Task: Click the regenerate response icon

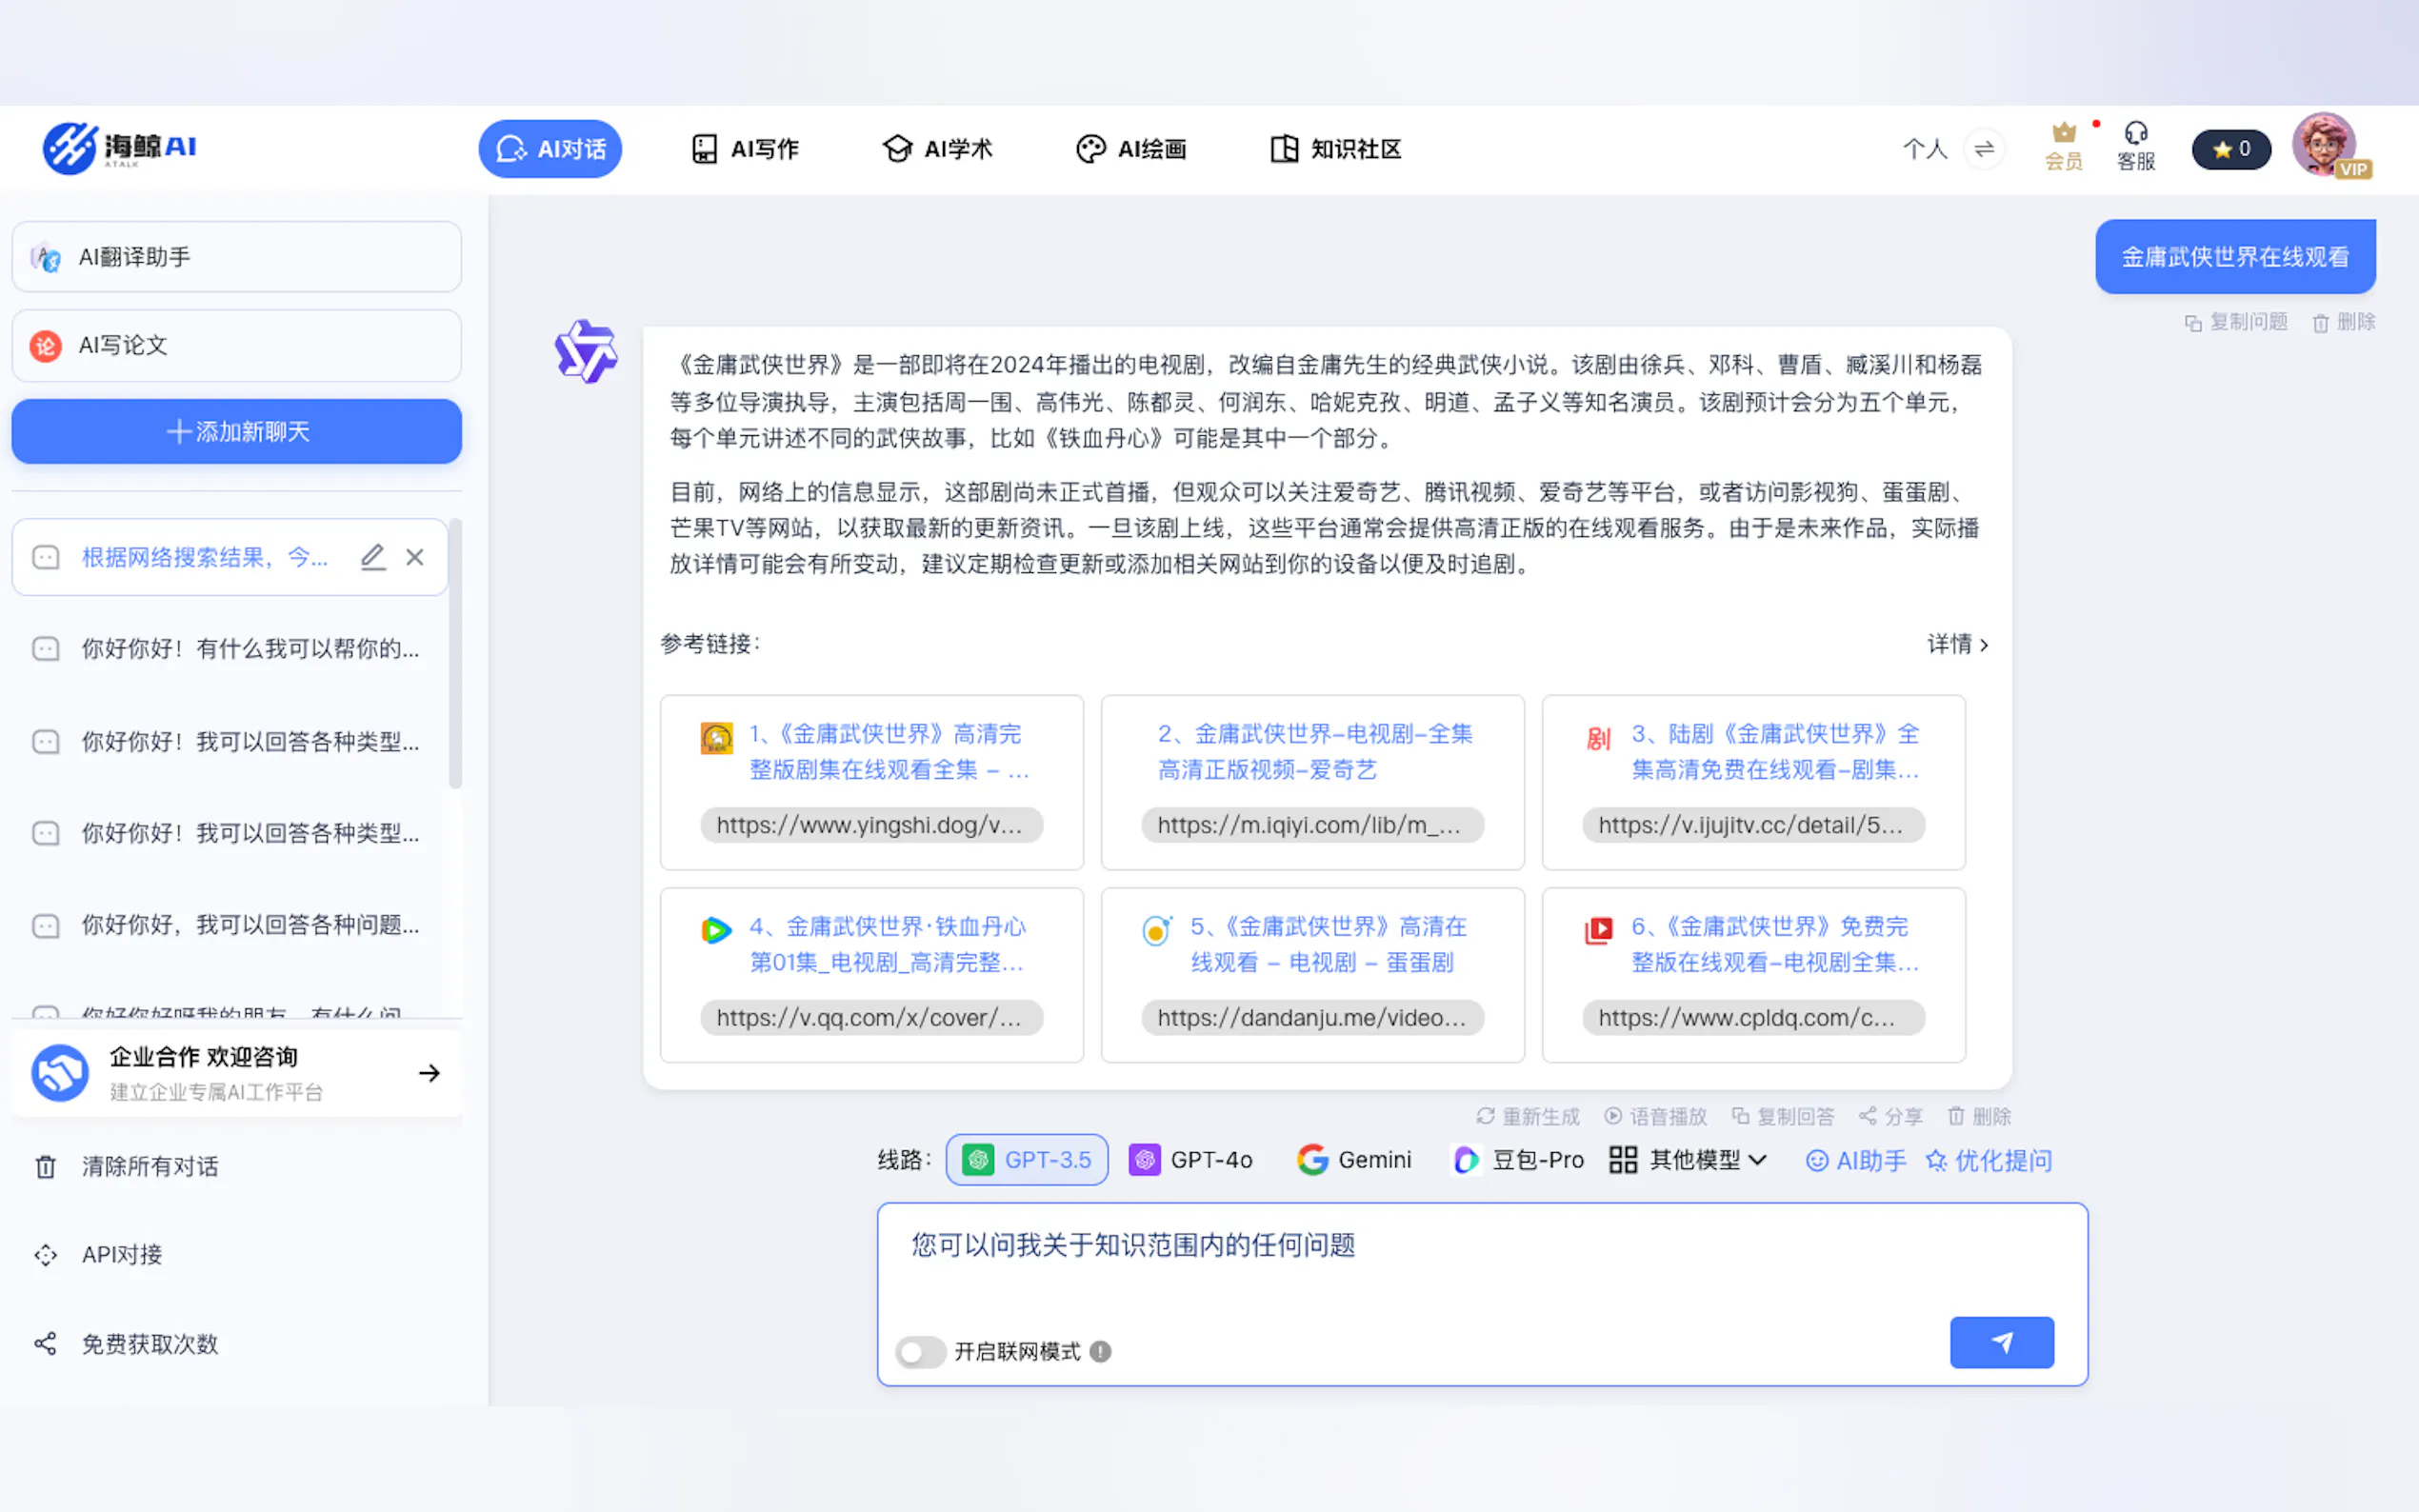Action: click(1485, 1116)
